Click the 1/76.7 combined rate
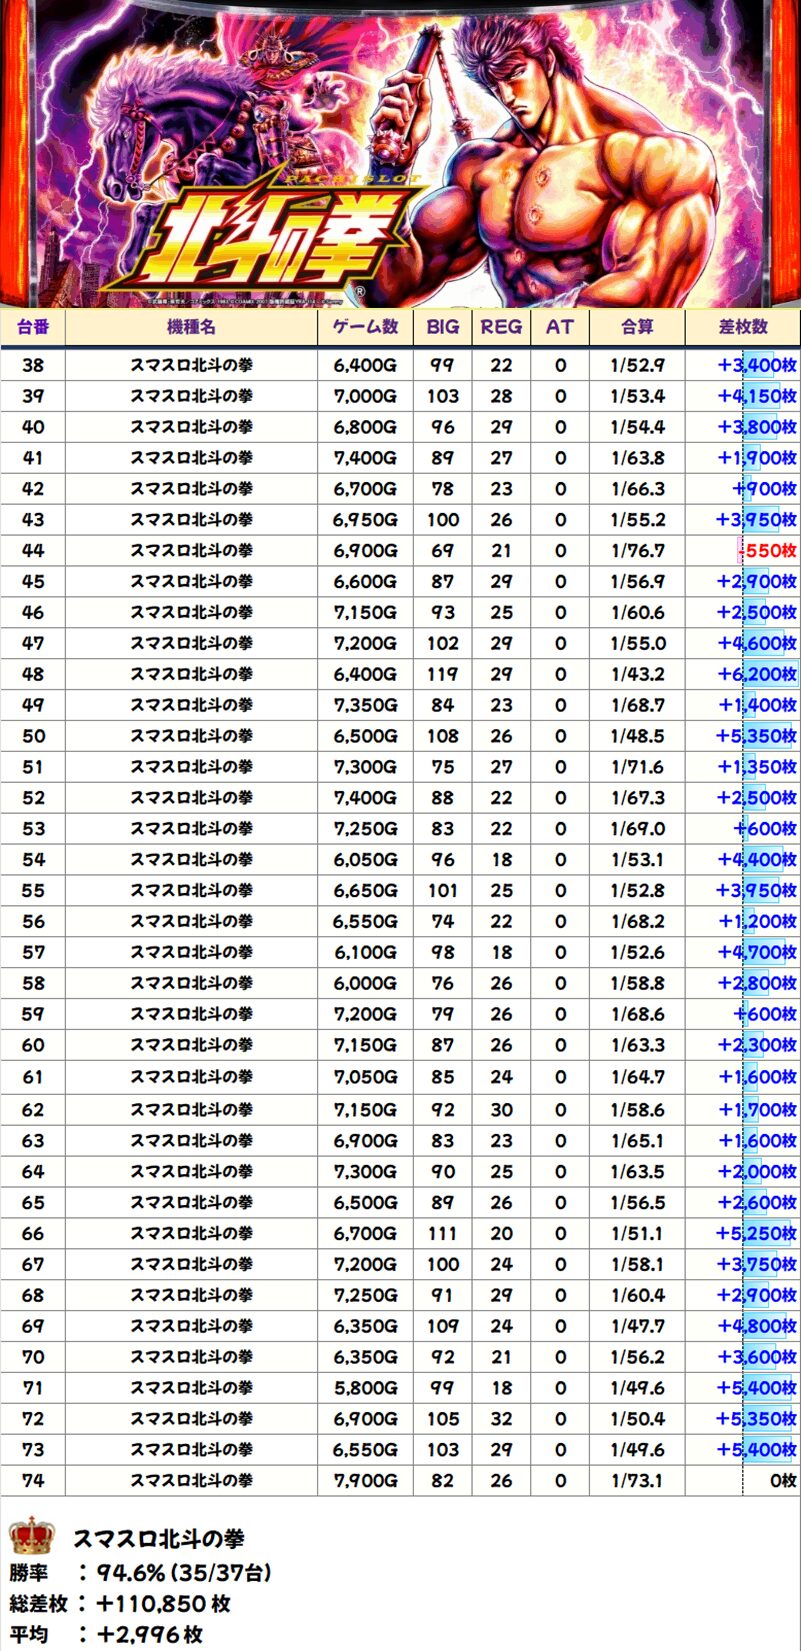Screen dimensions: 801x1651 tap(637, 551)
